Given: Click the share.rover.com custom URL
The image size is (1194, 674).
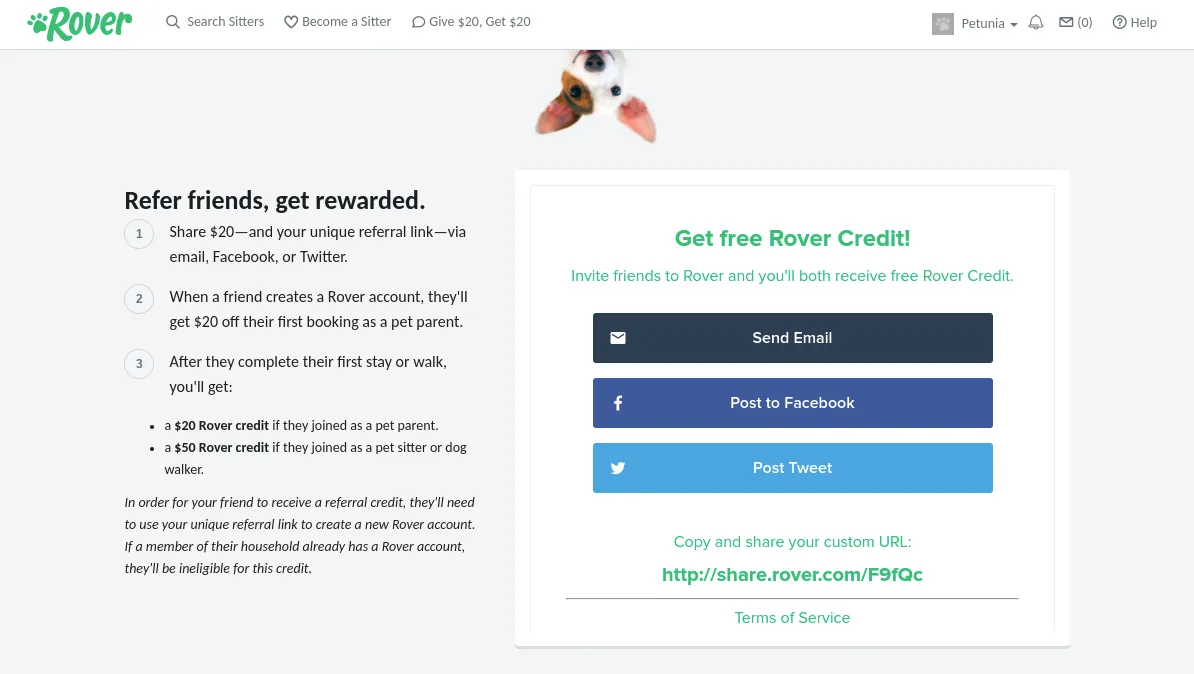Looking at the screenshot, I should pos(792,575).
